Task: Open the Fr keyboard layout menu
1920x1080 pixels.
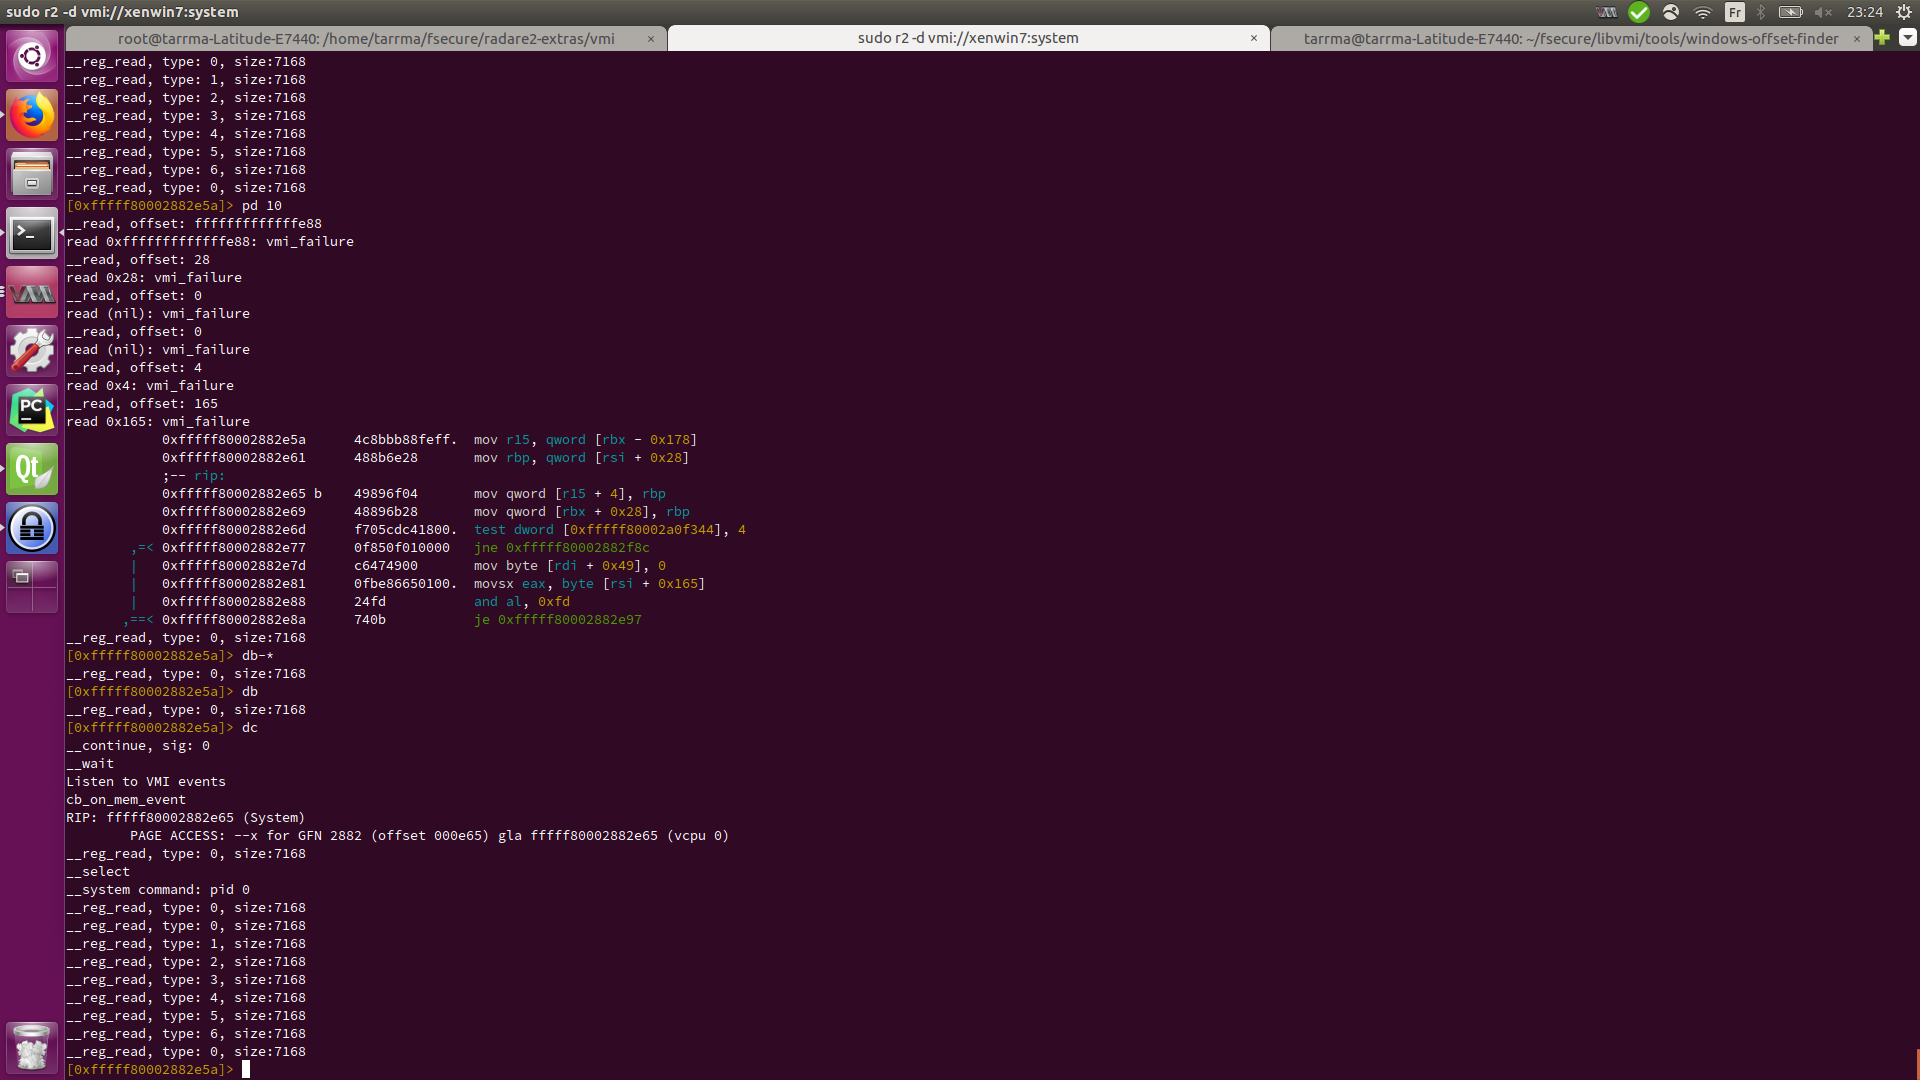Action: pos(1736,13)
